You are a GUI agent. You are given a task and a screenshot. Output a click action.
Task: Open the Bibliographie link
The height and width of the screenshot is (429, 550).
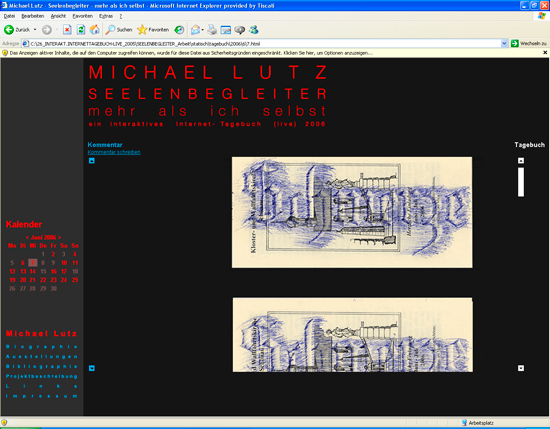pos(41,366)
